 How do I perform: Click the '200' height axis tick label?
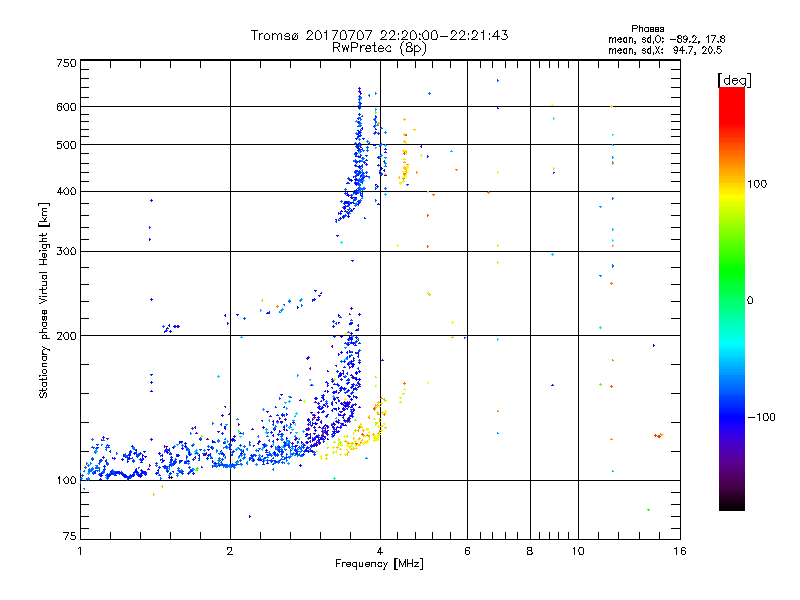tap(66, 336)
